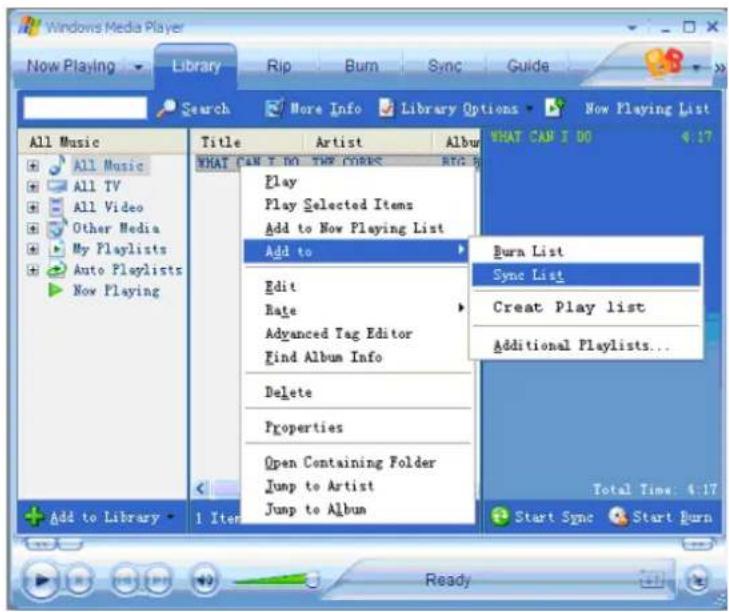Click the Stop button

pos(80,580)
